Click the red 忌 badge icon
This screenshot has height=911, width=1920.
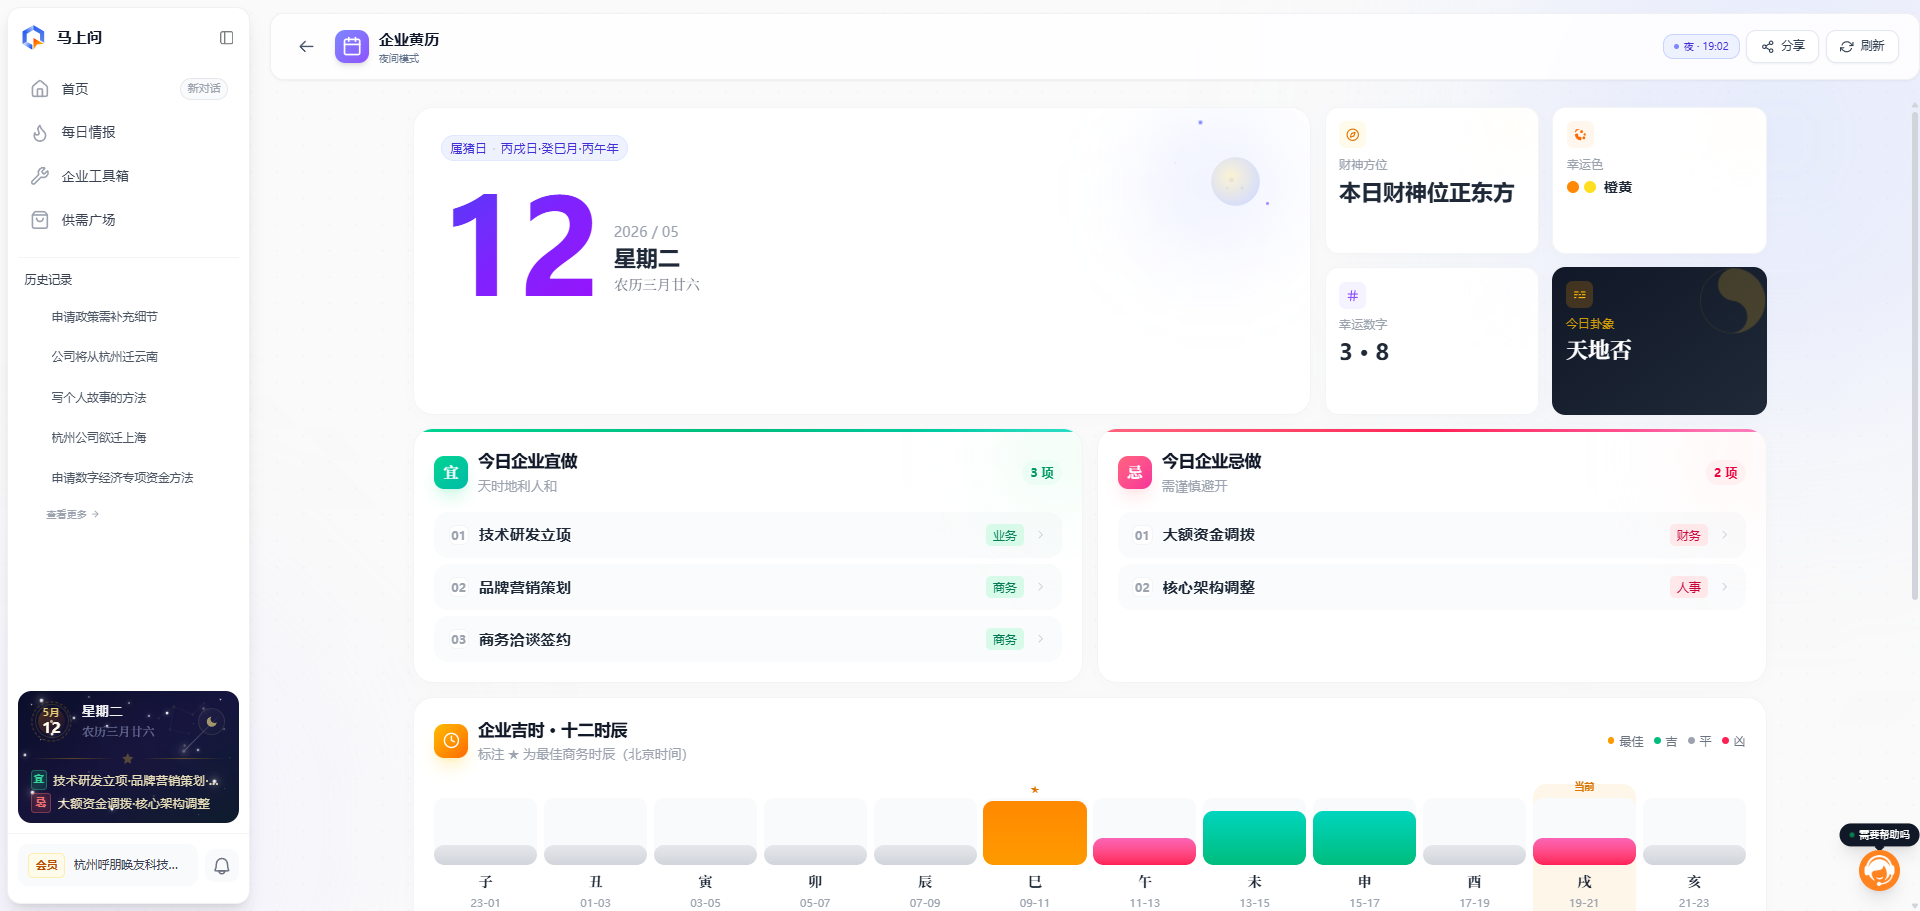click(x=1135, y=473)
